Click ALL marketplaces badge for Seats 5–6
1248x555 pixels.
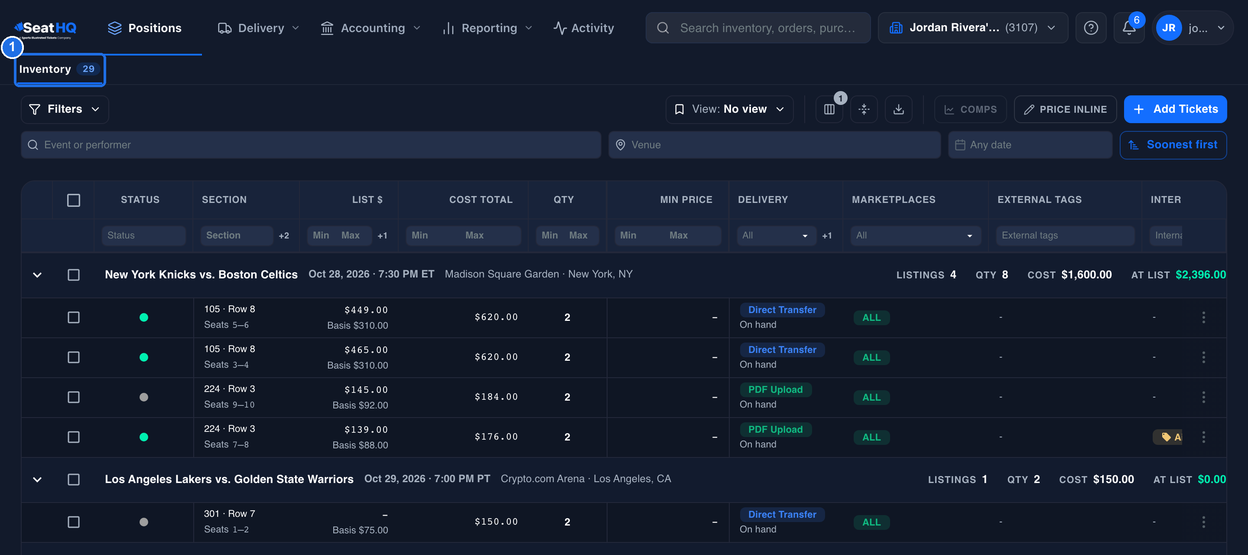click(x=872, y=317)
